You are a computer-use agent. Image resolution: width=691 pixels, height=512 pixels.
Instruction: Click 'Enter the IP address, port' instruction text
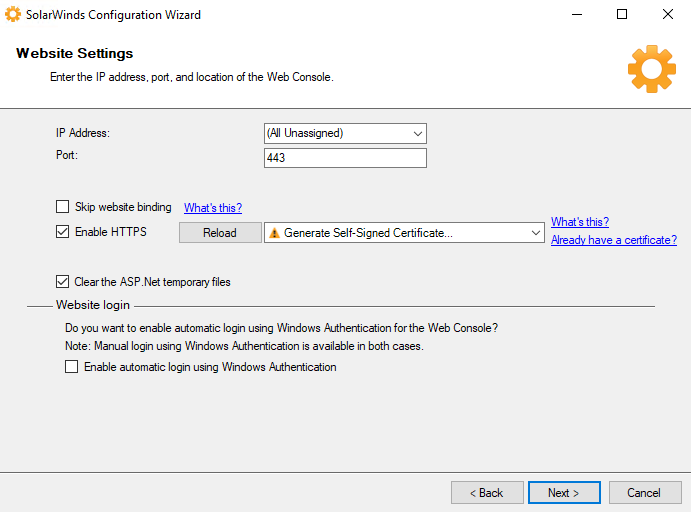pos(192,77)
